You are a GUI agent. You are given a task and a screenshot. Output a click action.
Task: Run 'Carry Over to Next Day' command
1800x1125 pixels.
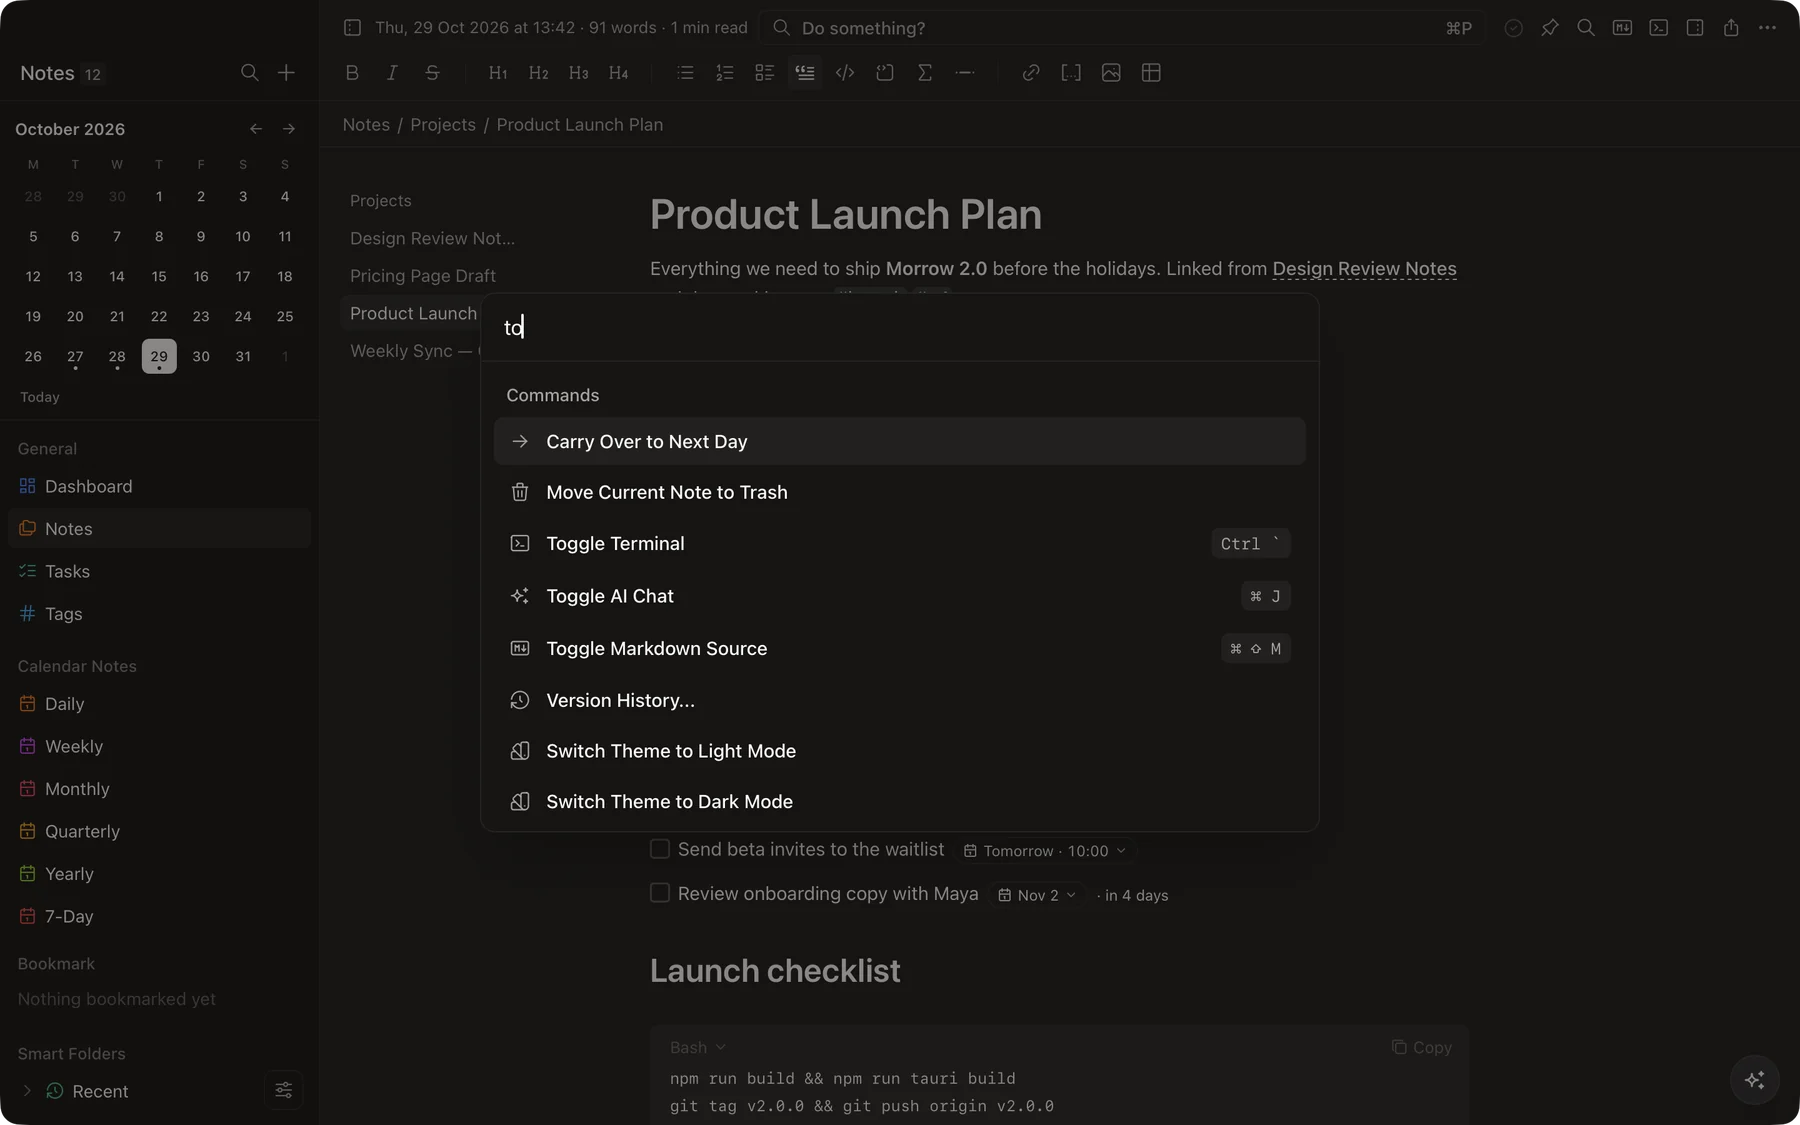900,441
